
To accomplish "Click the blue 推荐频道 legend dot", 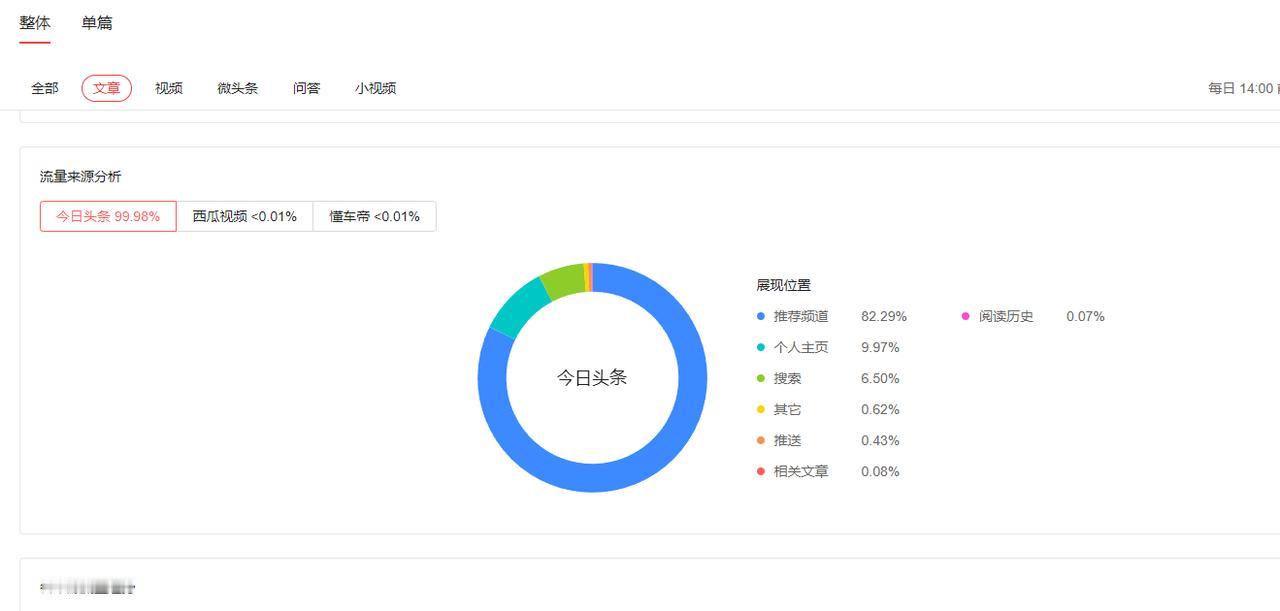I will click(x=761, y=316).
